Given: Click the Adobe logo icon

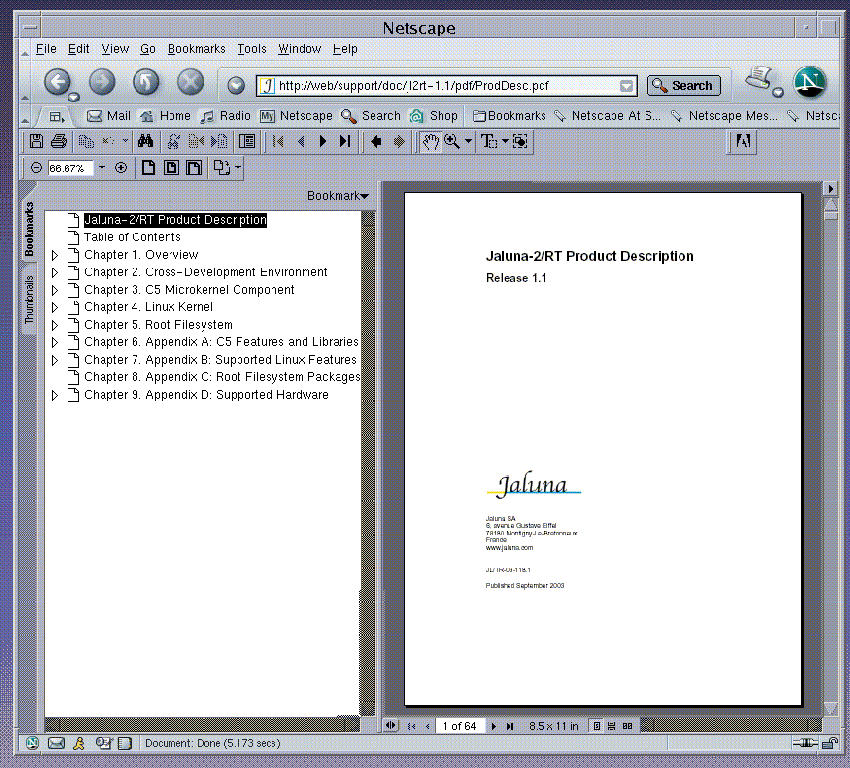Looking at the screenshot, I should point(742,141).
